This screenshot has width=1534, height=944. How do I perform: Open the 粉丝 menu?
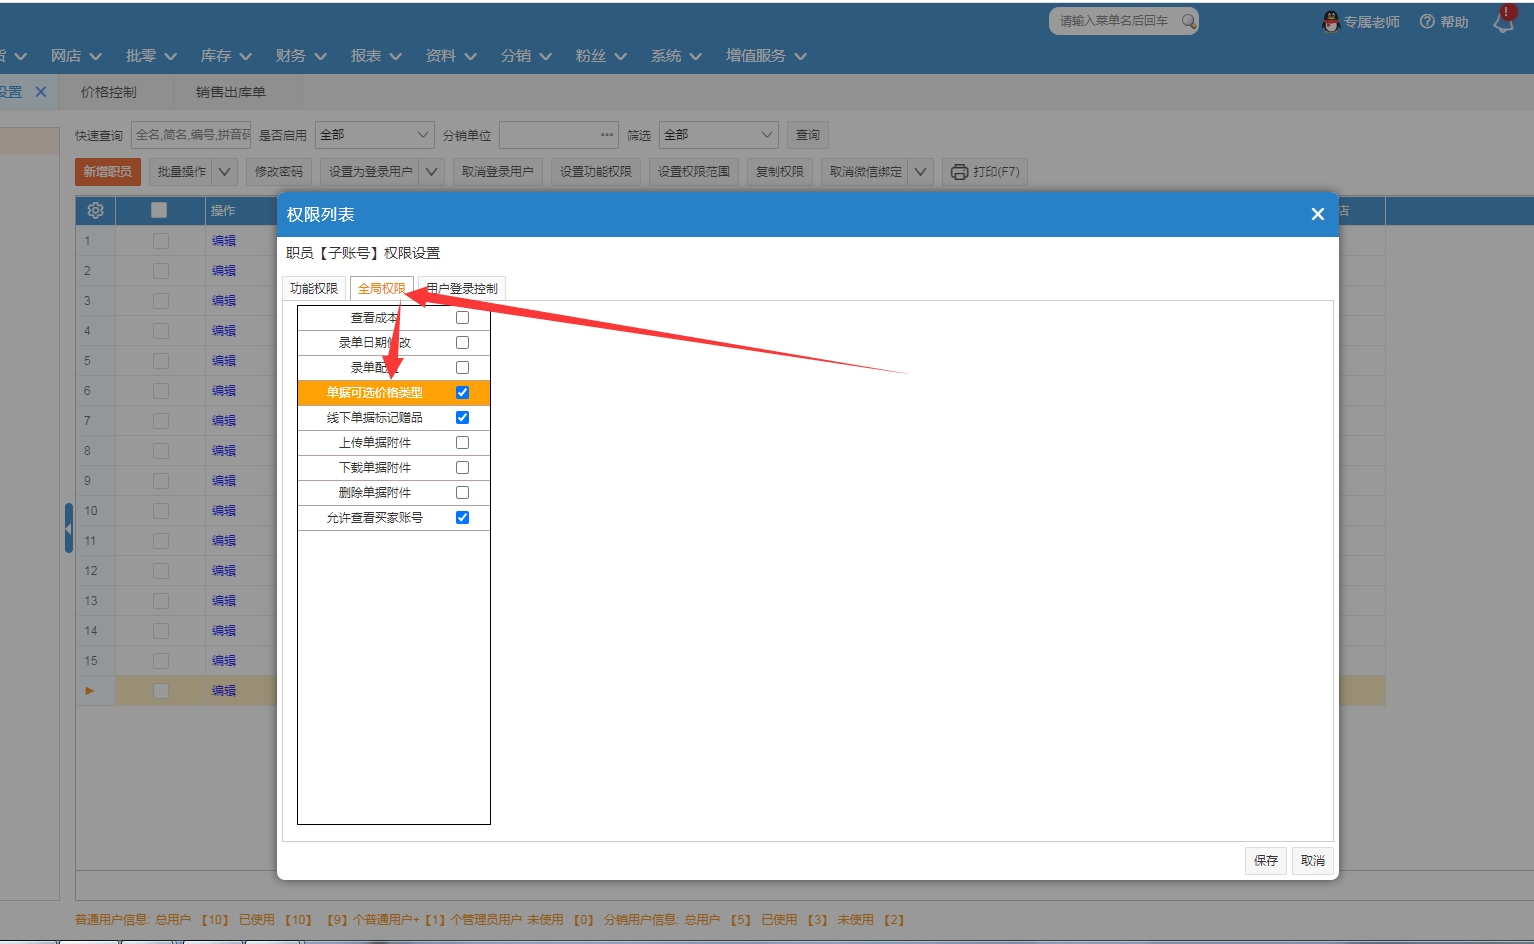pos(601,56)
